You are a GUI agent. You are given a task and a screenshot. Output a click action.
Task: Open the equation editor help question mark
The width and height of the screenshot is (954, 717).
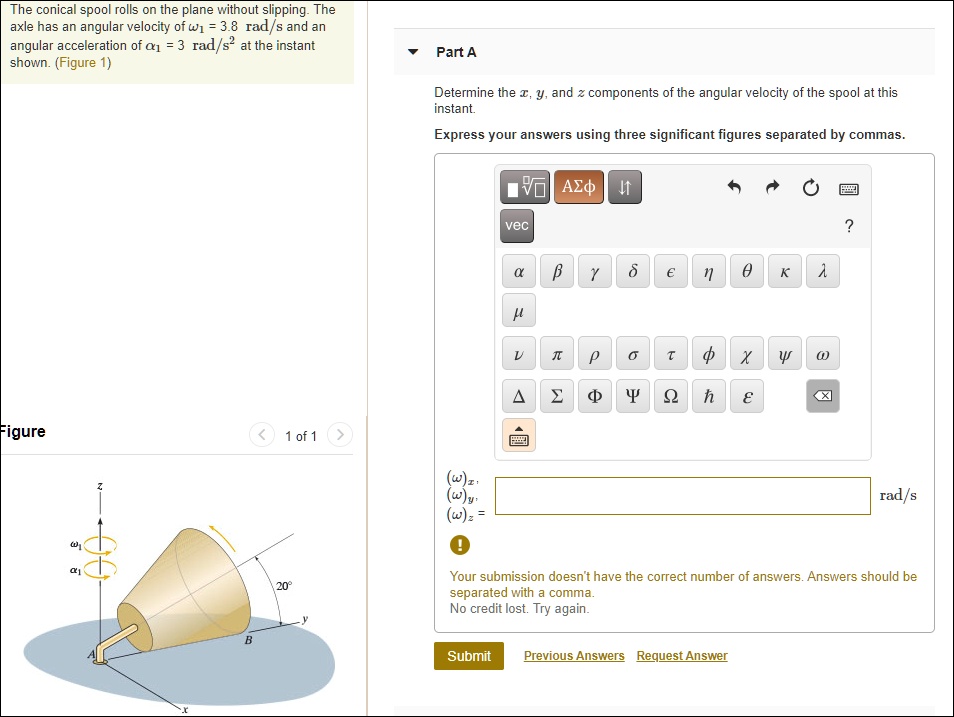click(848, 226)
